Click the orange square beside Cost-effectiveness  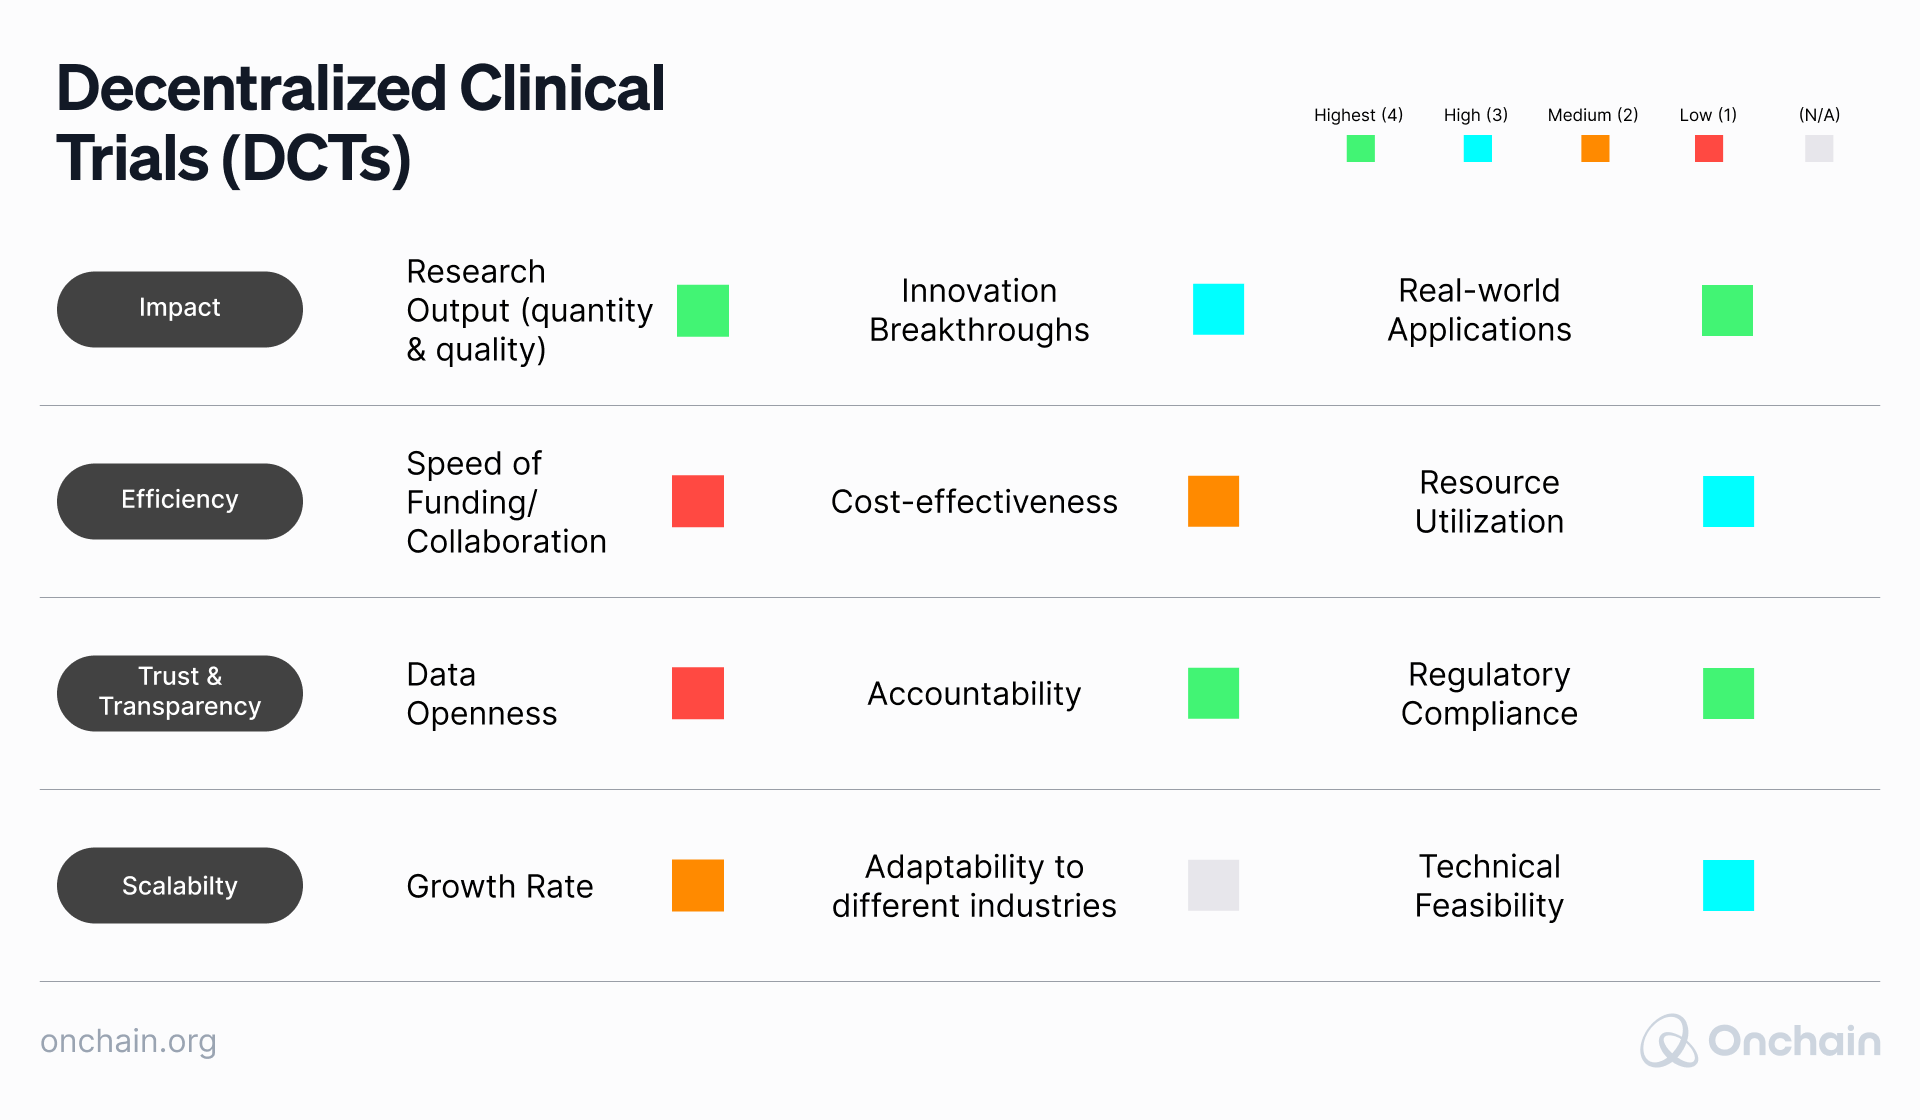1213,501
